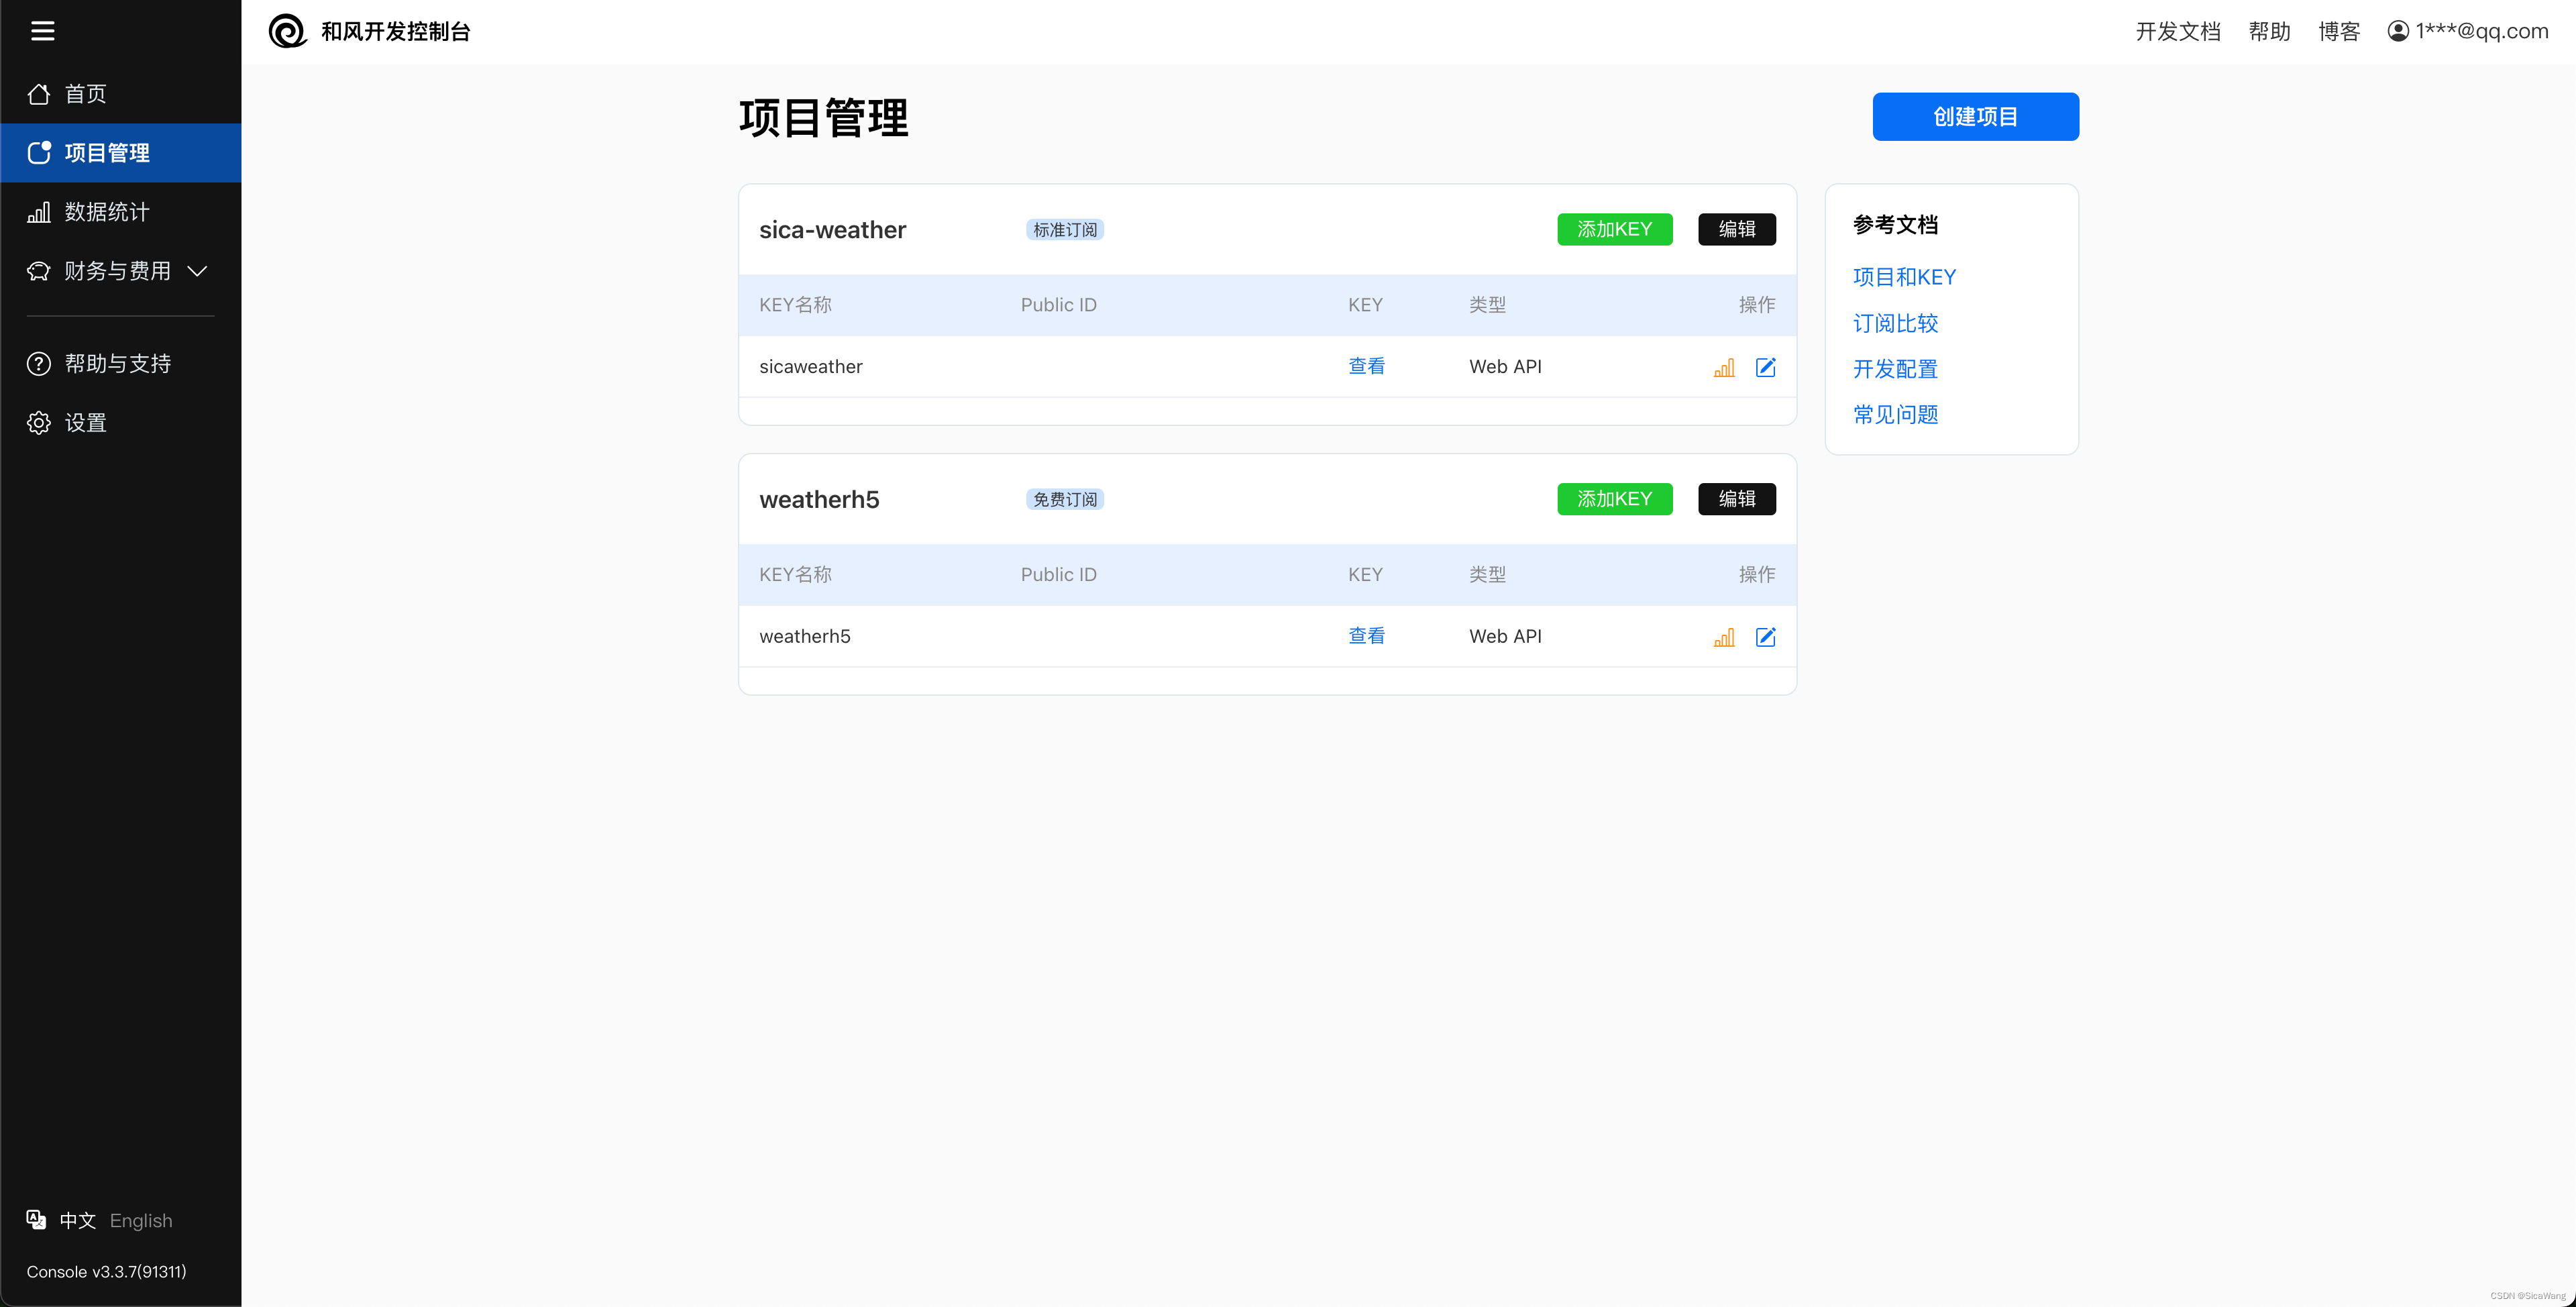Open usage statistics icon for sicaweather key
This screenshot has height=1307, width=2576.
click(x=1723, y=367)
